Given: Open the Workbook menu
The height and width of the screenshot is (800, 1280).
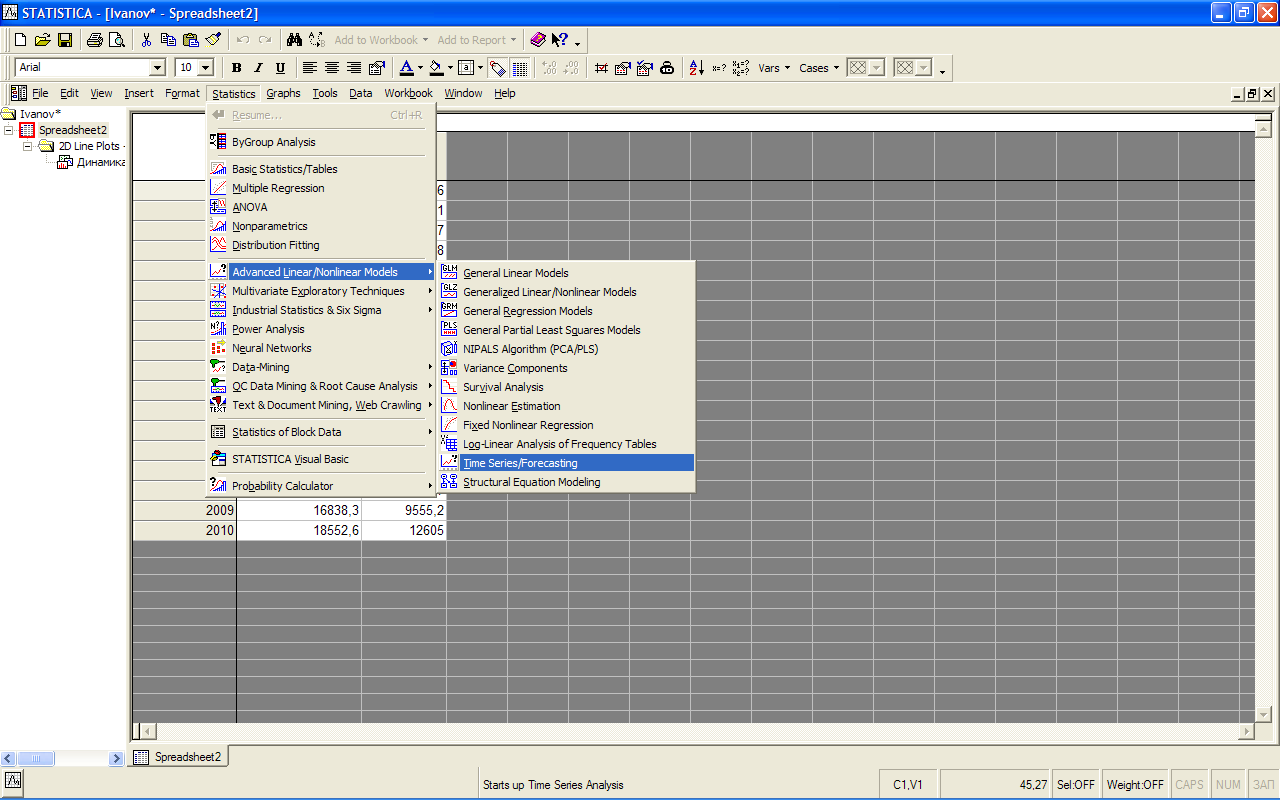Looking at the screenshot, I should point(408,93).
